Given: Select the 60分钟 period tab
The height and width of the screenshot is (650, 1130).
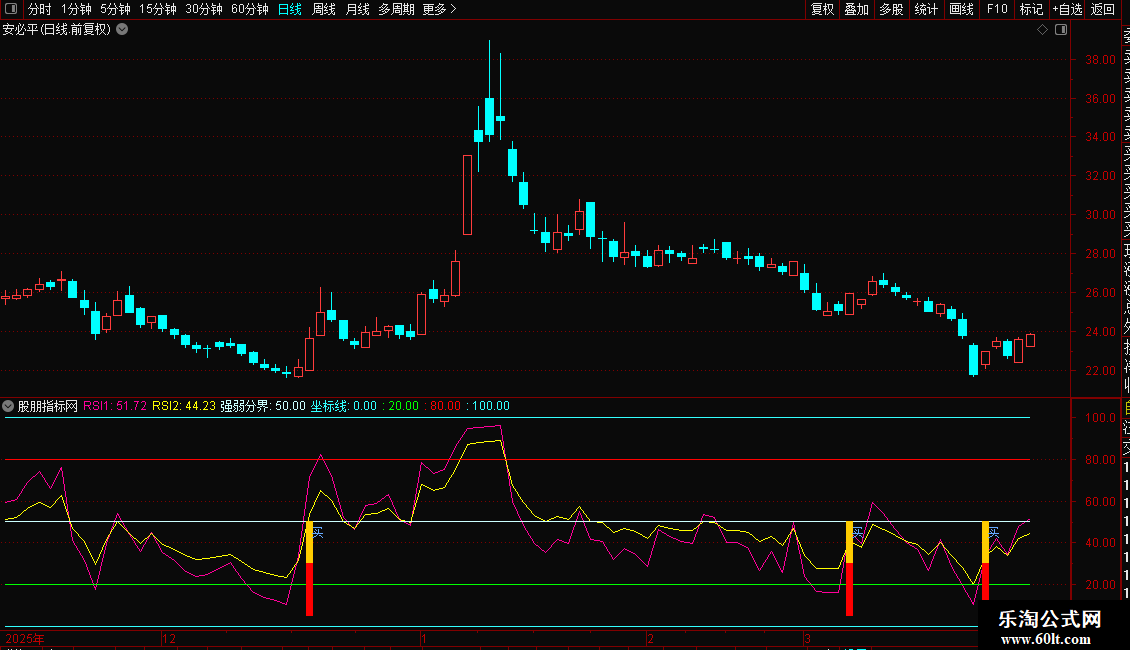Looking at the screenshot, I should pos(250,9).
